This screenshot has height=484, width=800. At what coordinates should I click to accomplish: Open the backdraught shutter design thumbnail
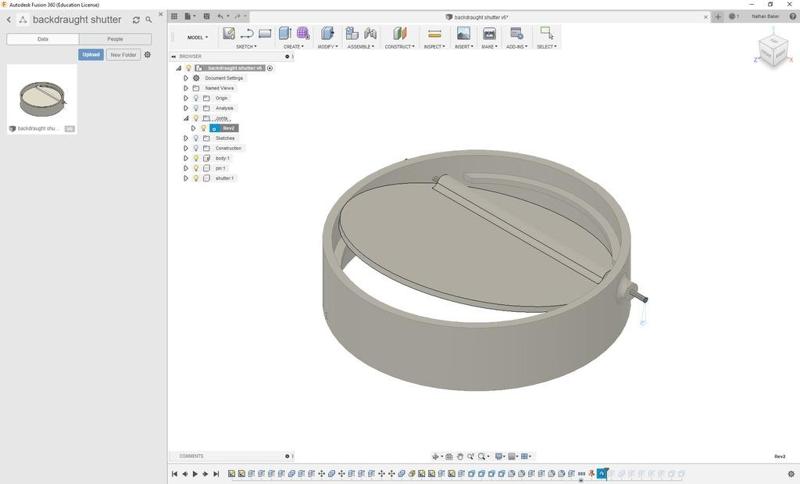pos(42,97)
